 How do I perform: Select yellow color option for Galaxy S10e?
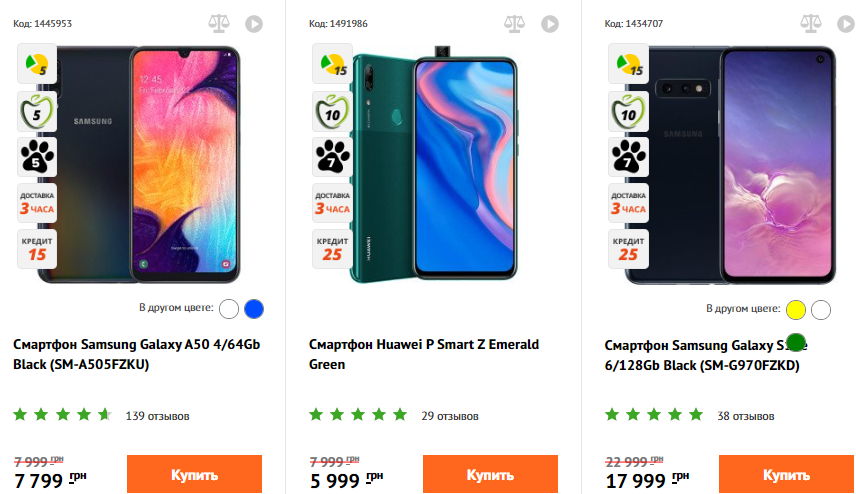point(796,309)
